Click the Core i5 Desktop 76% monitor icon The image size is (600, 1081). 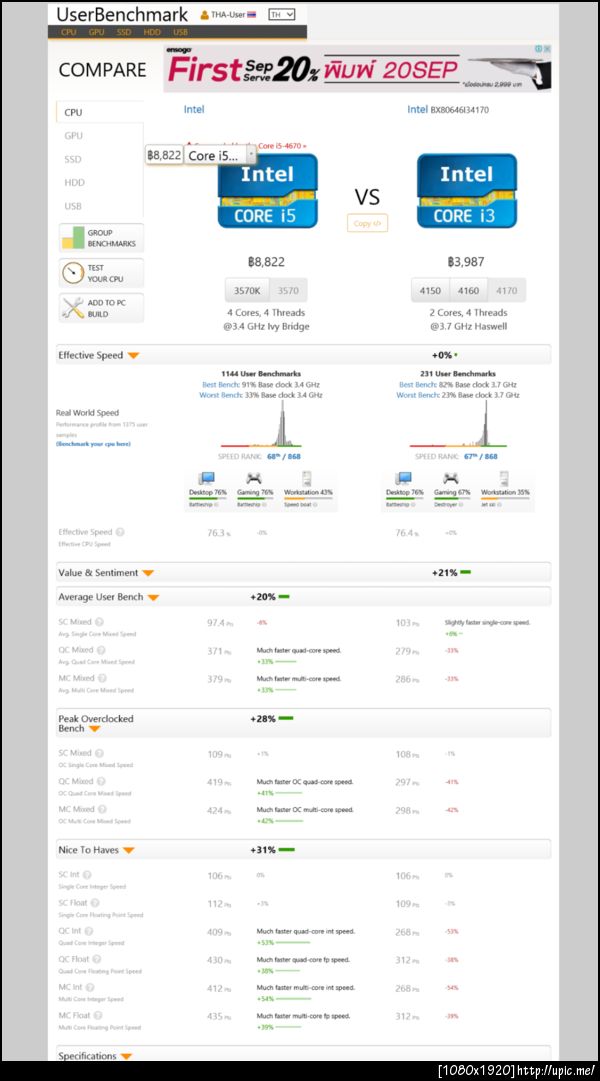206,478
